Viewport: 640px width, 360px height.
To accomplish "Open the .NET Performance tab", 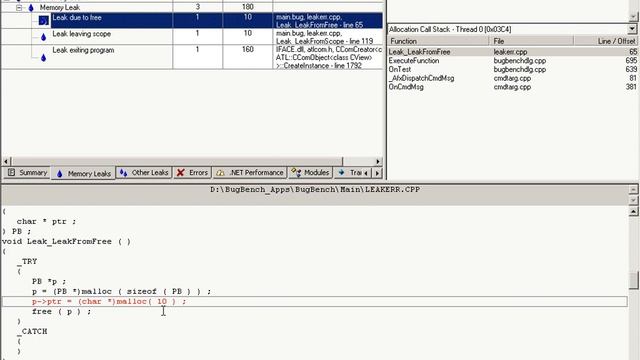I will (250, 173).
